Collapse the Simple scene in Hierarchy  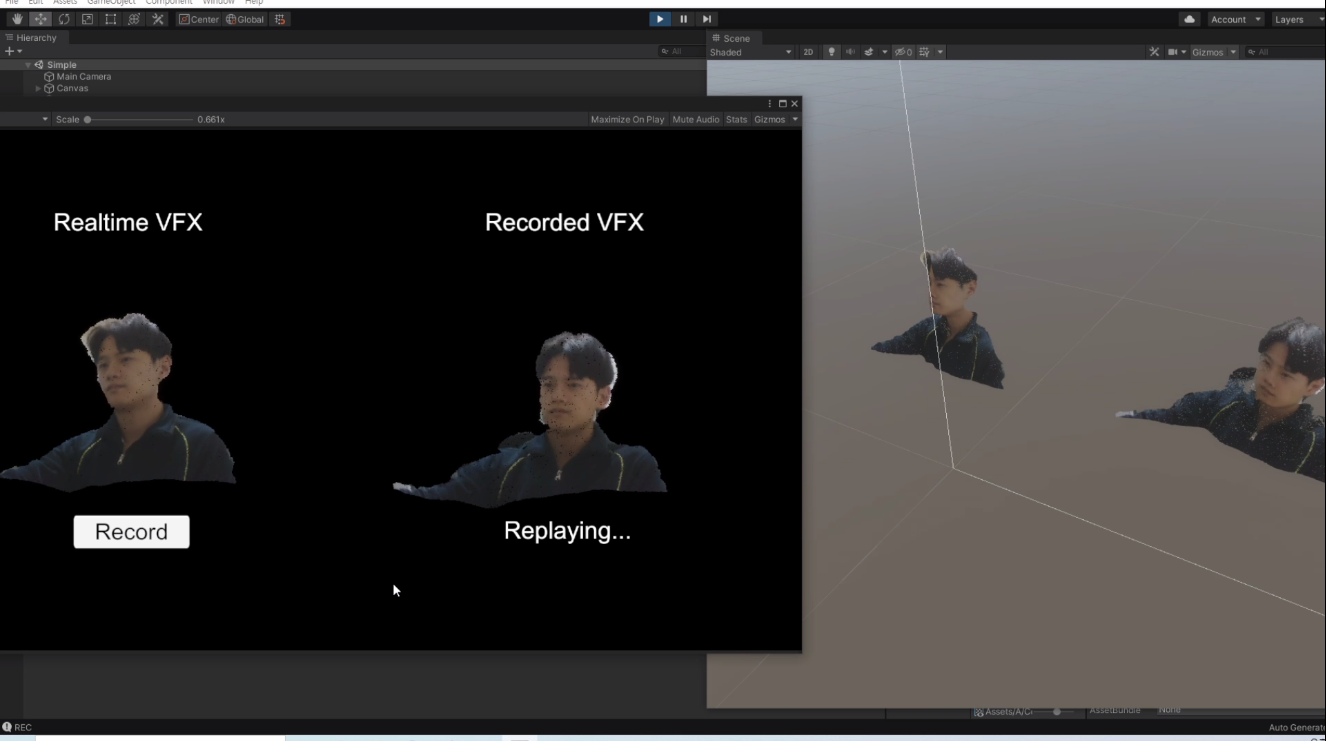(x=28, y=65)
